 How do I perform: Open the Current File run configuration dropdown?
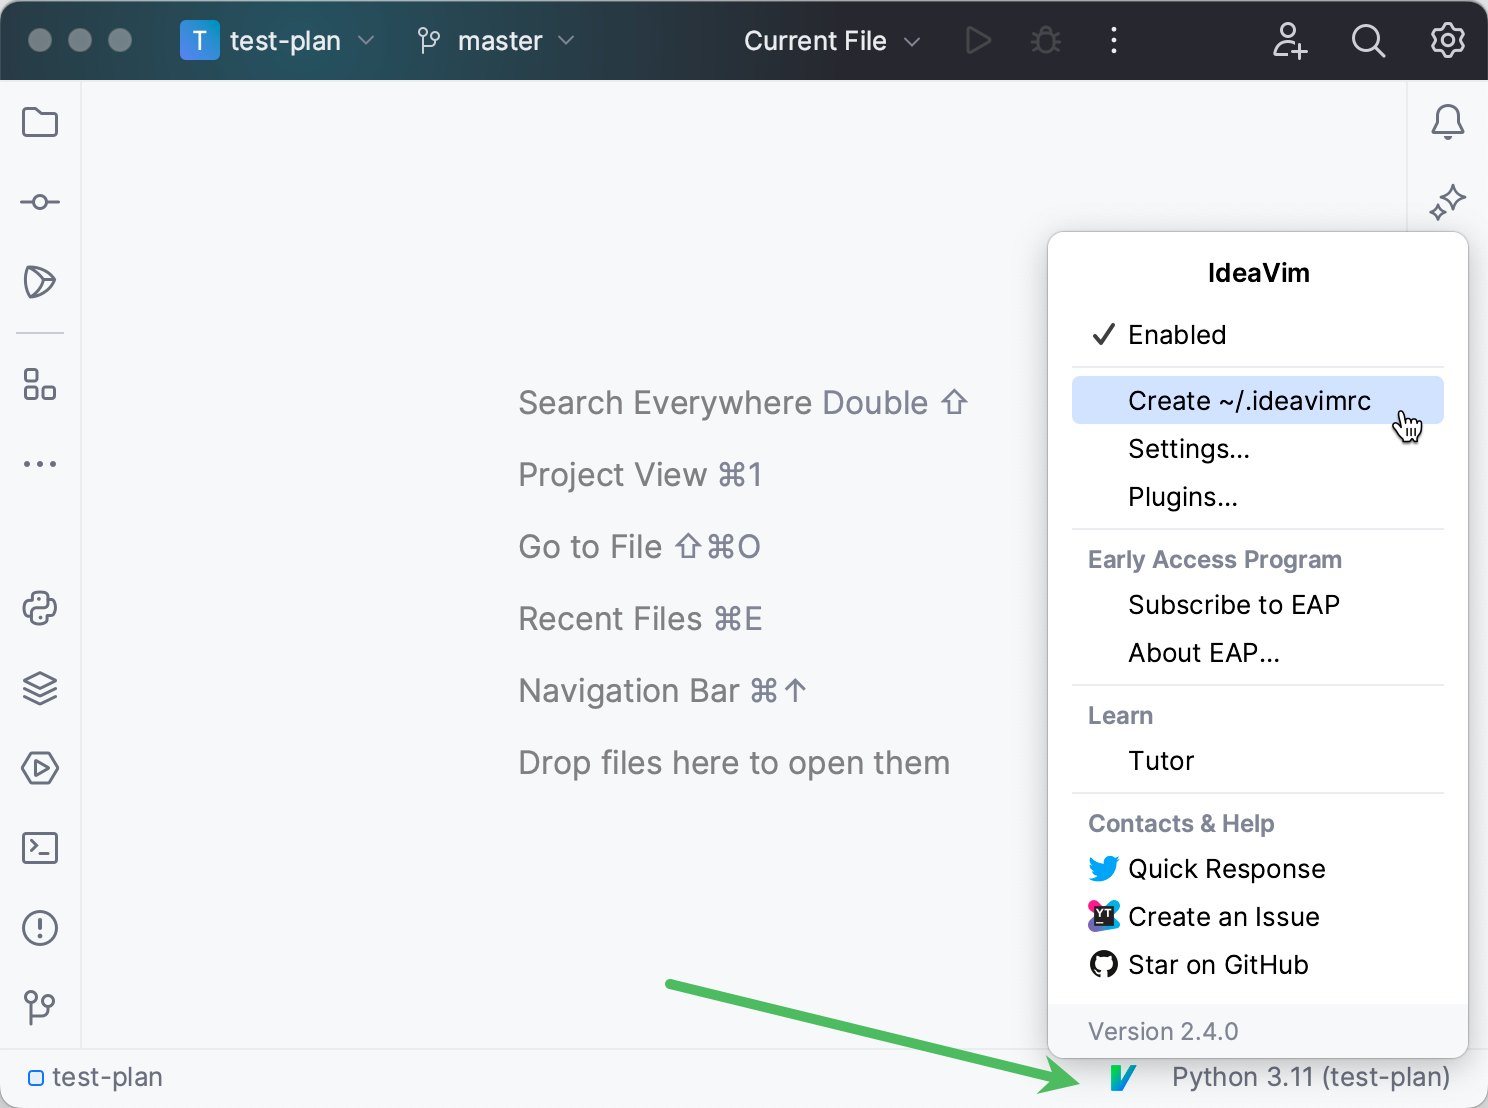(832, 40)
